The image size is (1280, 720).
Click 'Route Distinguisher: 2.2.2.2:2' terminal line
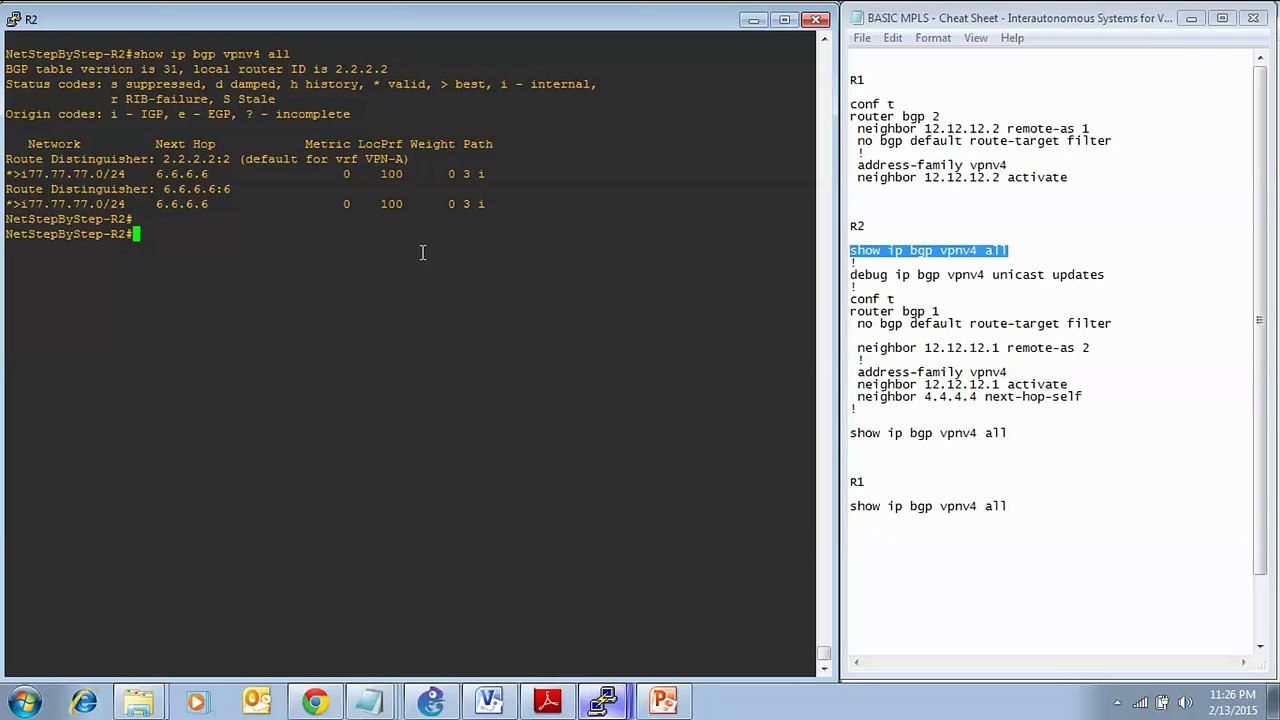point(207,159)
